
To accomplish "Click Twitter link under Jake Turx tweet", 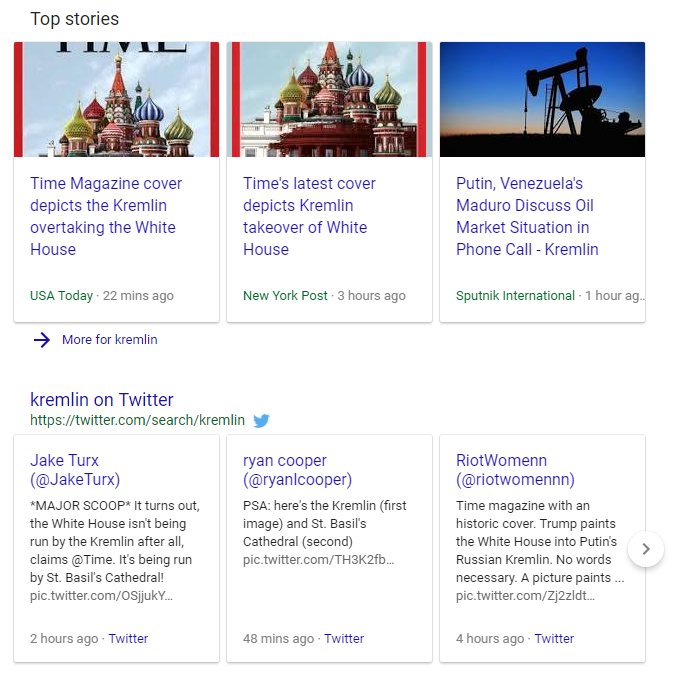I will [128, 638].
